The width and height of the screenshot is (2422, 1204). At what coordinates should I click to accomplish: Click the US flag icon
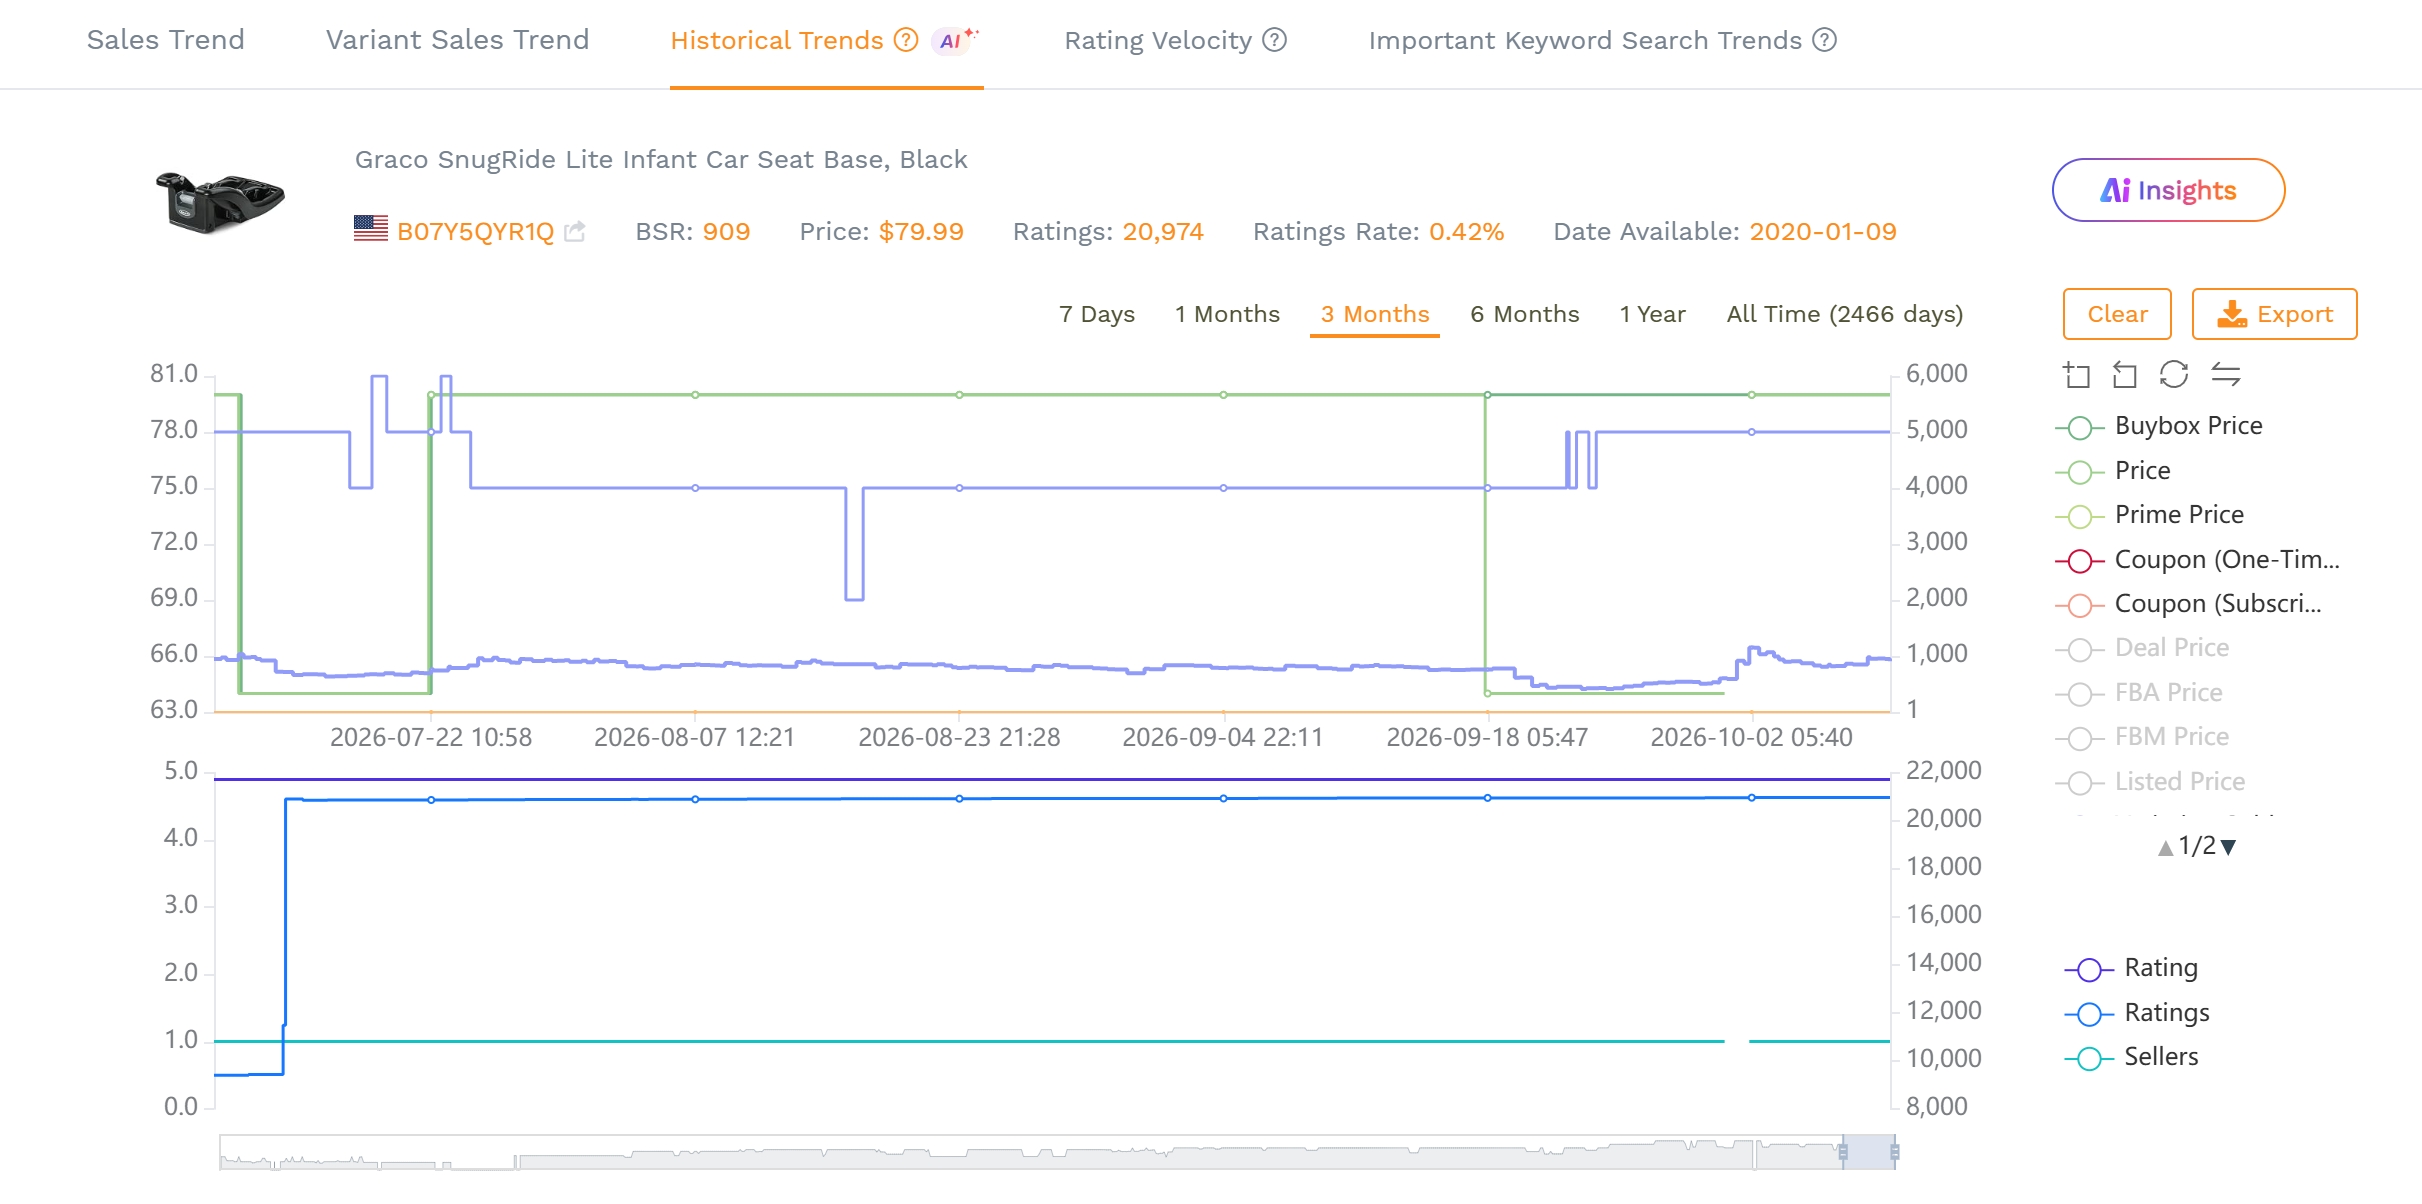[x=371, y=229]
